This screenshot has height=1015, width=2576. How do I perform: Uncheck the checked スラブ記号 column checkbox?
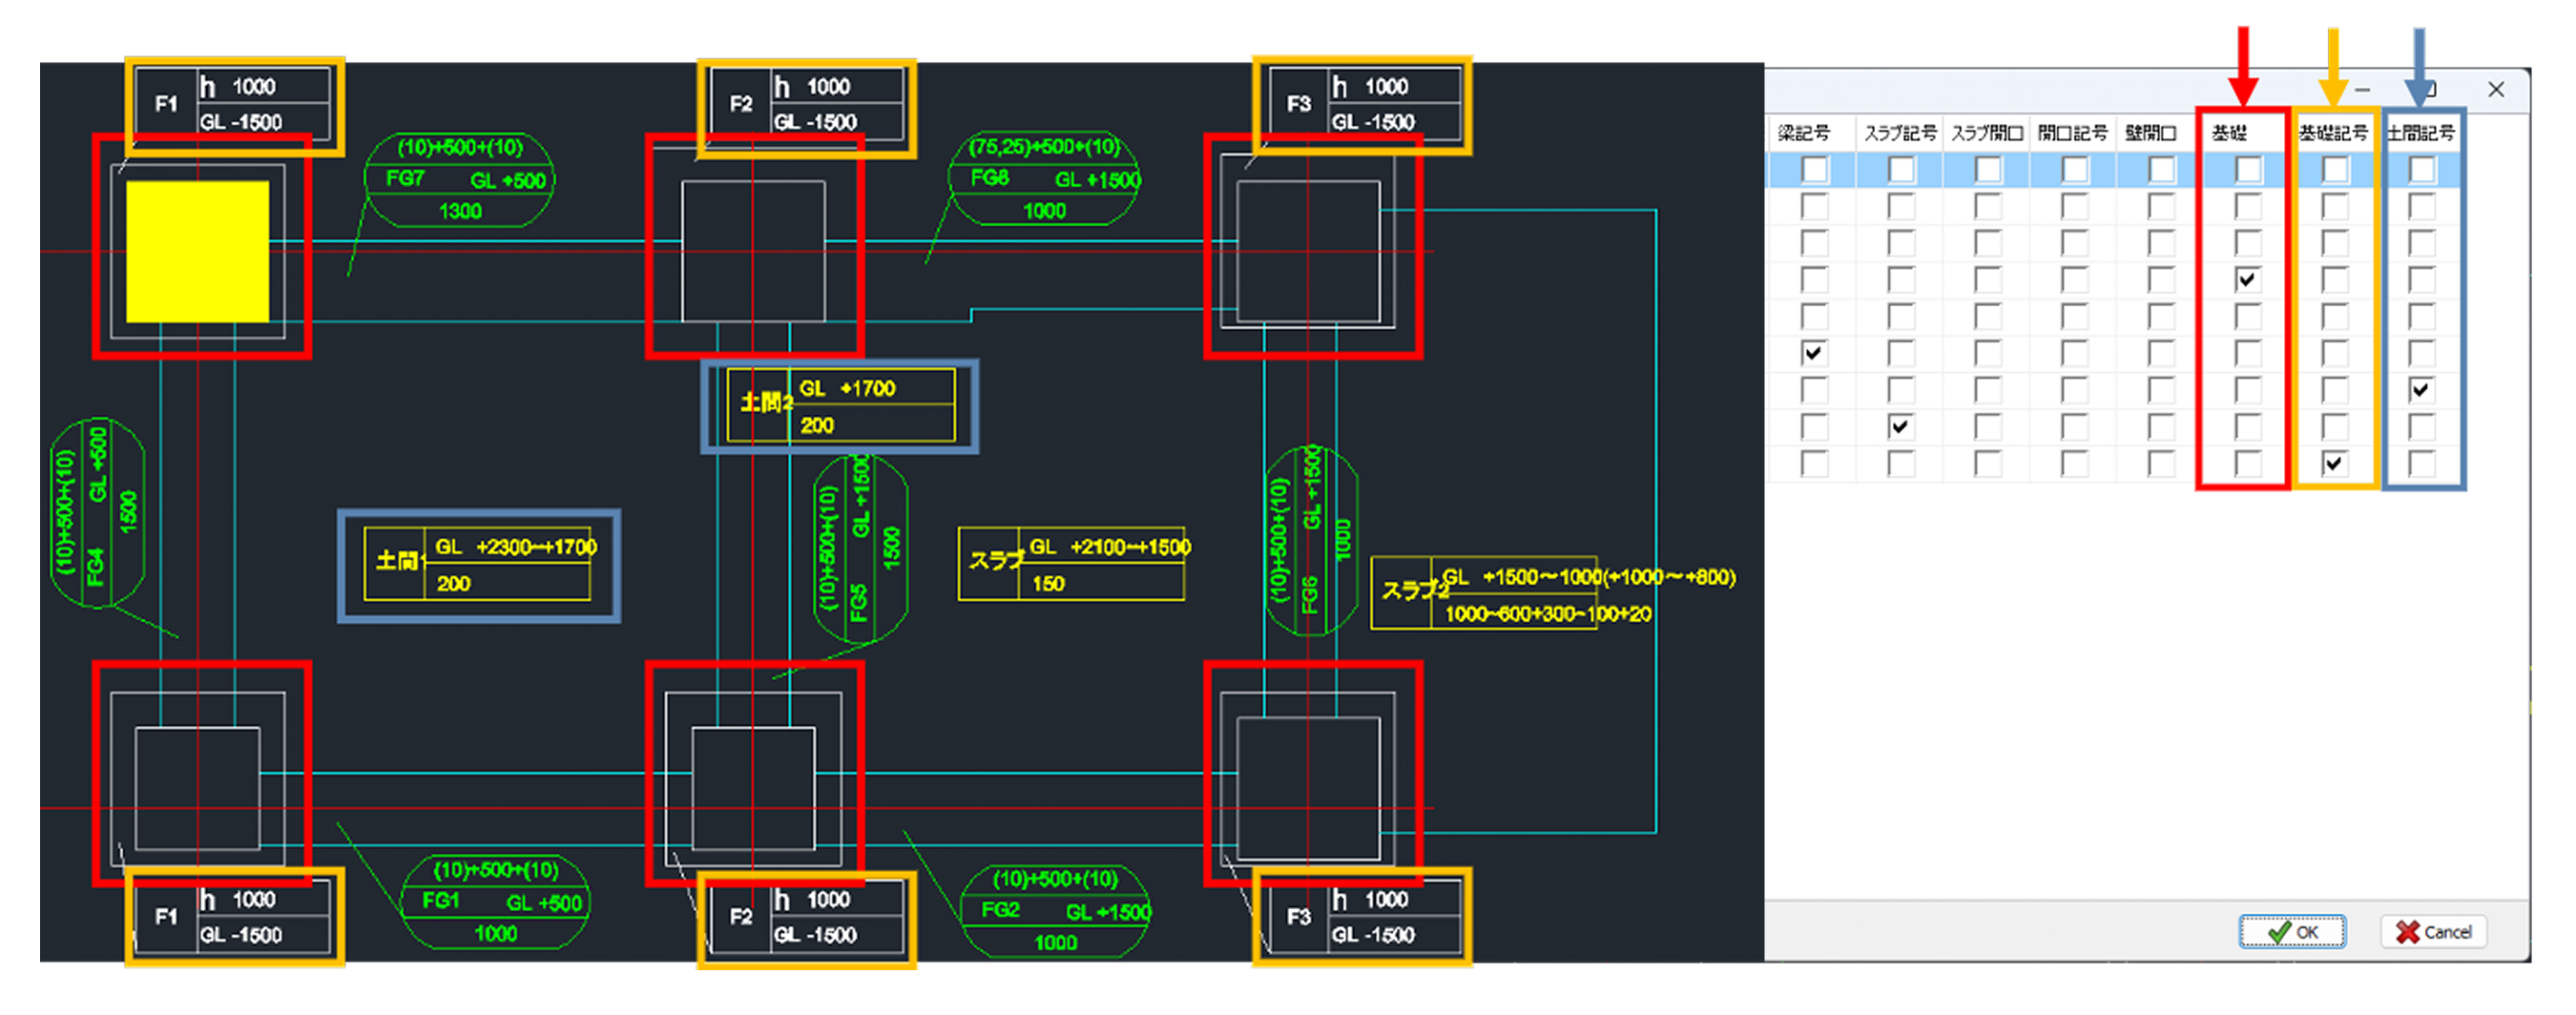(x=1900, y=427)
